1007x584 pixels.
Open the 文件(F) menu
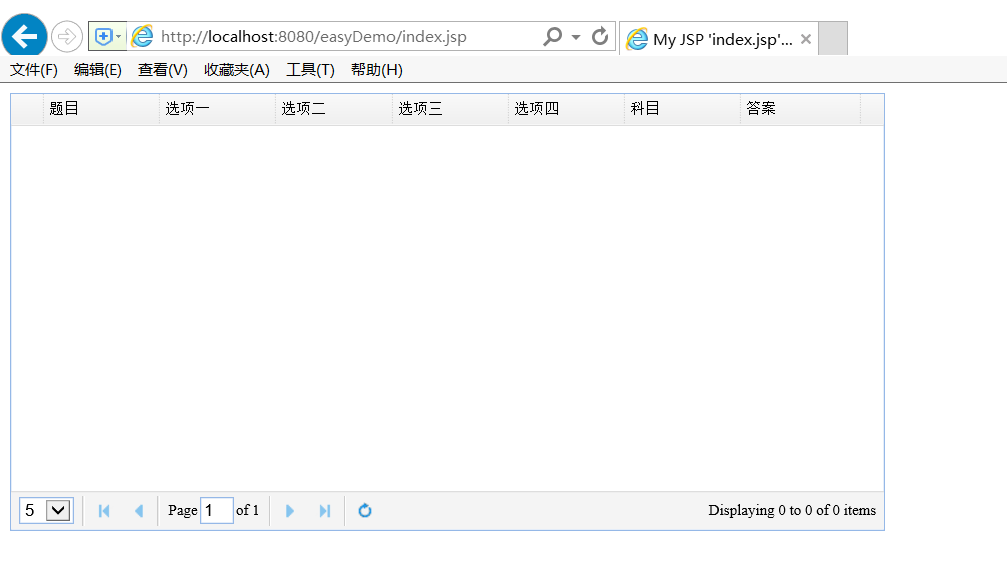(34, 70)
